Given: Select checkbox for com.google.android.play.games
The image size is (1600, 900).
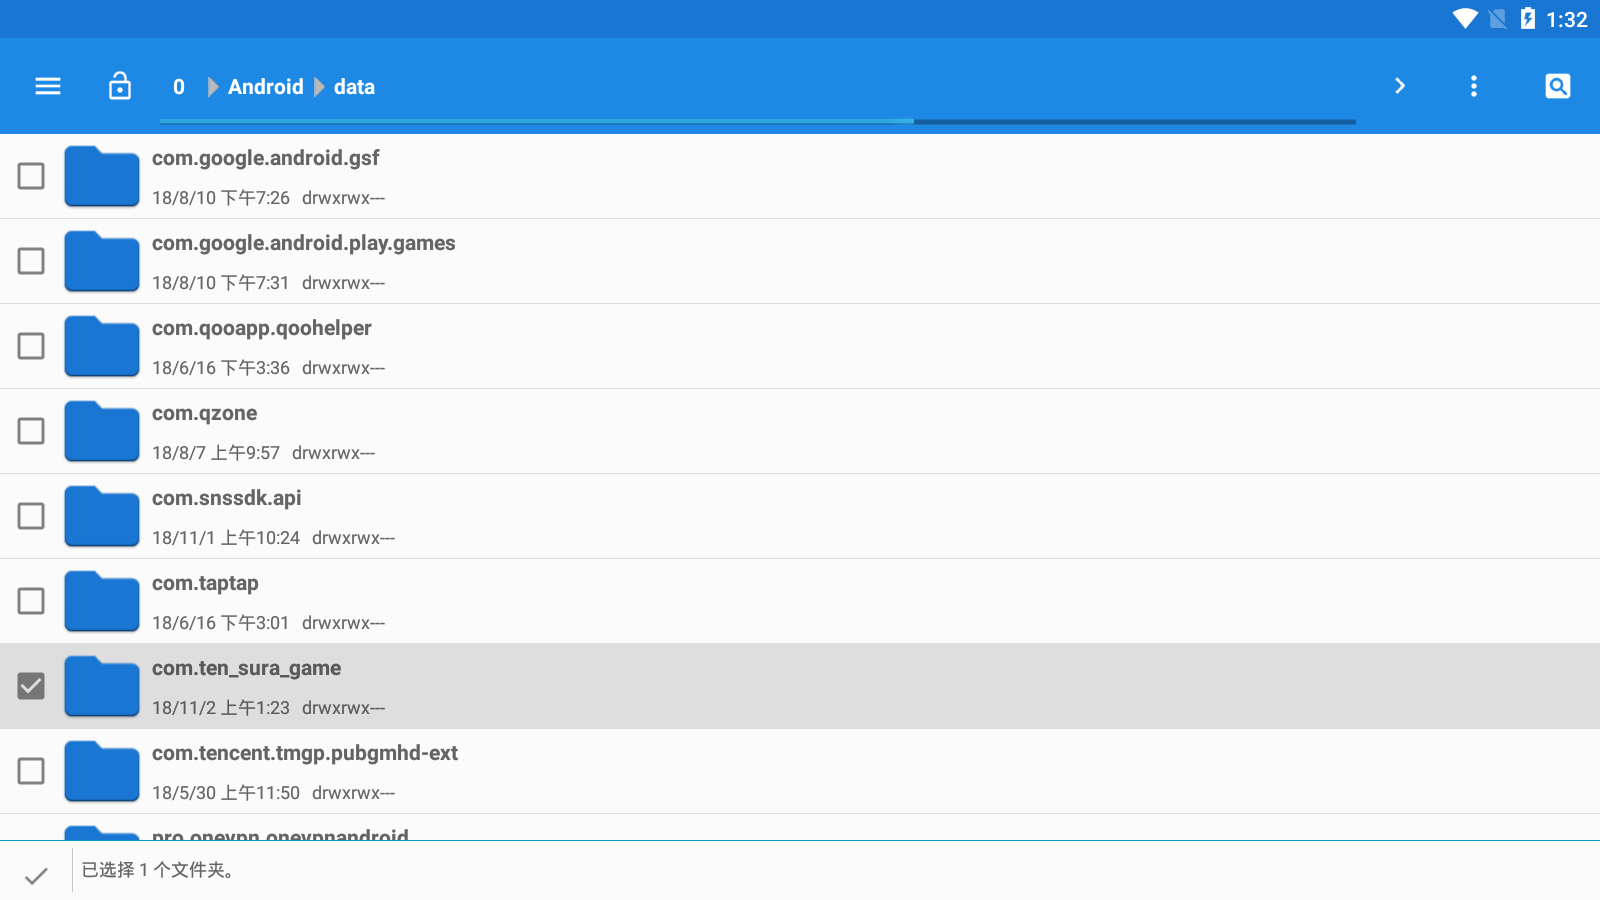Looking at the screenshot, I should point(31,261).
